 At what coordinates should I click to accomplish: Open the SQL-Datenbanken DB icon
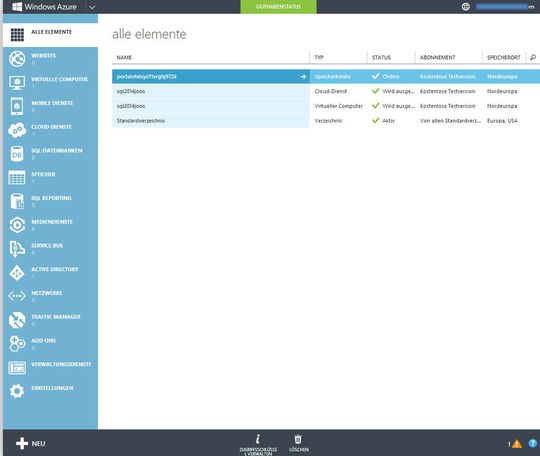[17, 154]
